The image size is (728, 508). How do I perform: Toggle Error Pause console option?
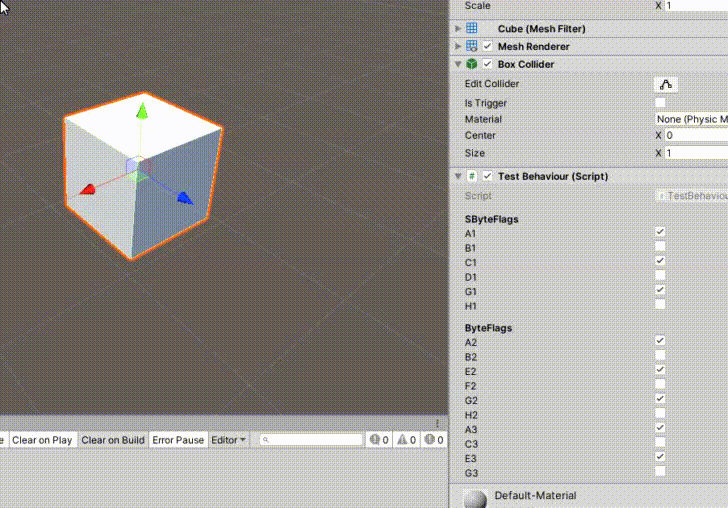point(178,439)
